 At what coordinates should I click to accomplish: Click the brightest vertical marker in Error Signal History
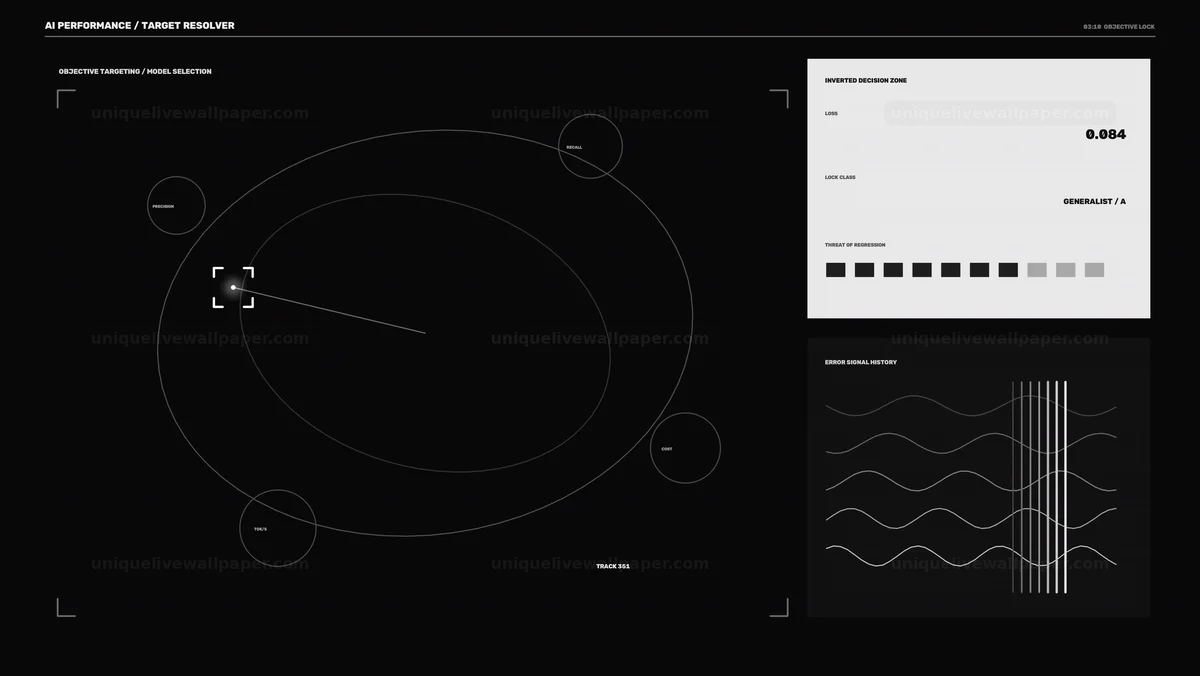pos(1065,487)
